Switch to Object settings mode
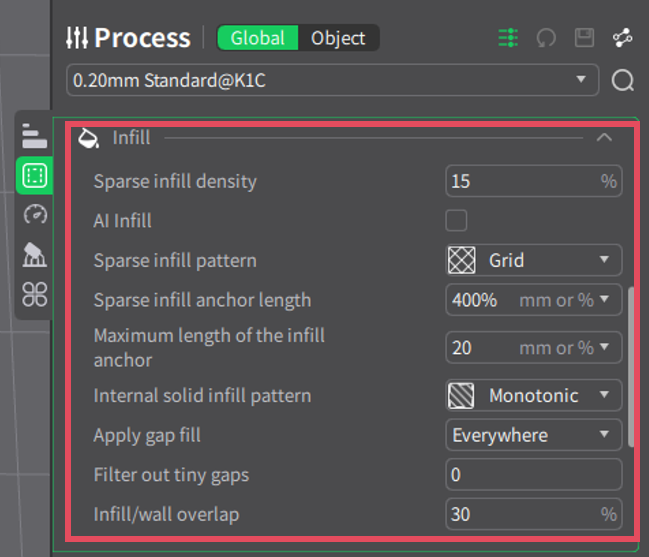Image resolution: width=649 pixels, height=557 pixels. pos(338,38)
